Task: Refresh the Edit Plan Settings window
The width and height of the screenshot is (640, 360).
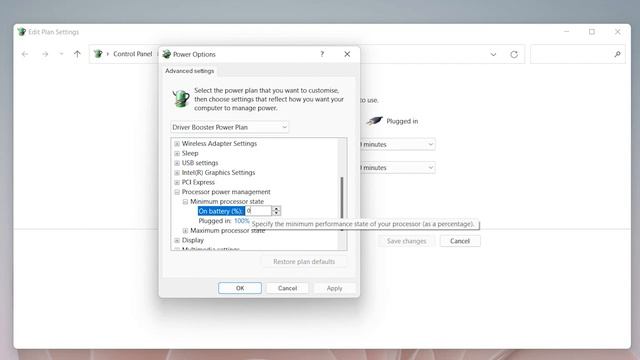Action: coord(514,54)
